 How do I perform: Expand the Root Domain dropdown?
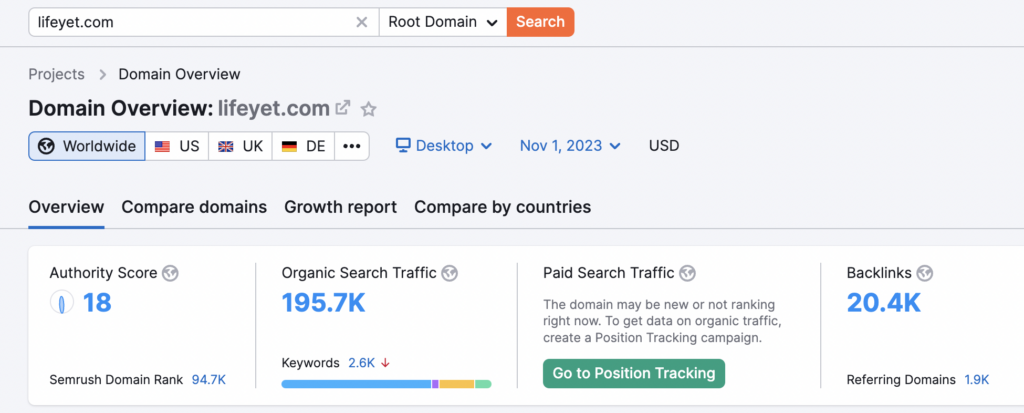[443, 22]
